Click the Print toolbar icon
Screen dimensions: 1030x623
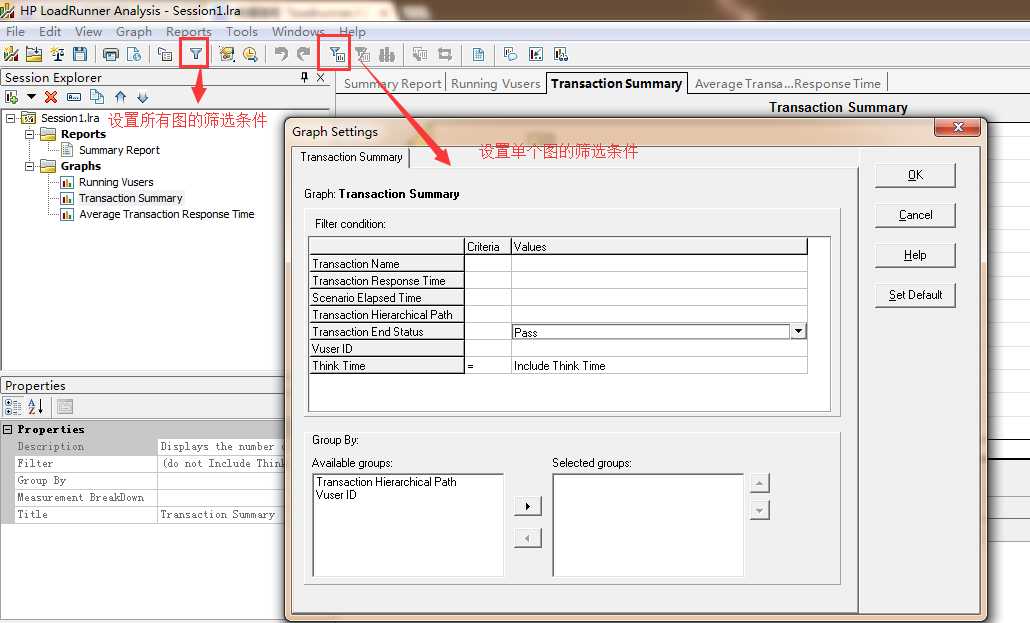[111, 55]
